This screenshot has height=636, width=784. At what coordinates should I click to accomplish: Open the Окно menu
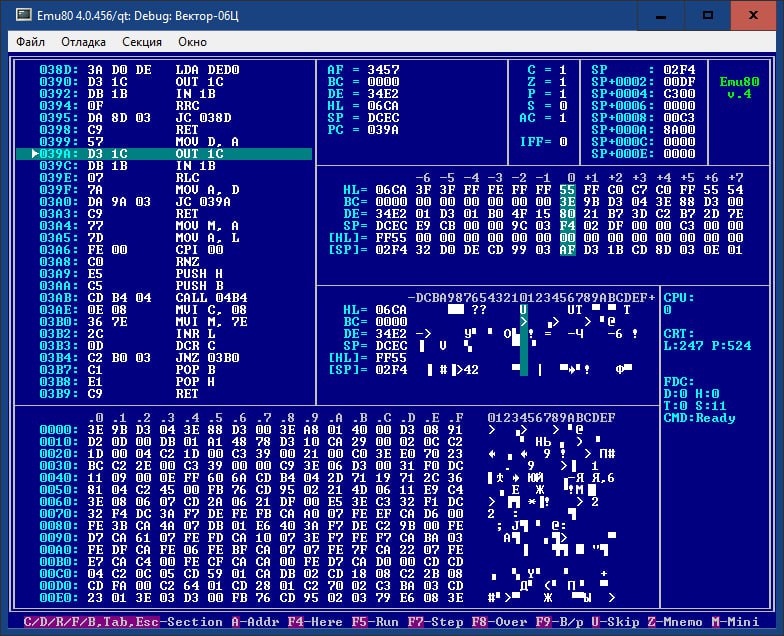tap(192, 42)
